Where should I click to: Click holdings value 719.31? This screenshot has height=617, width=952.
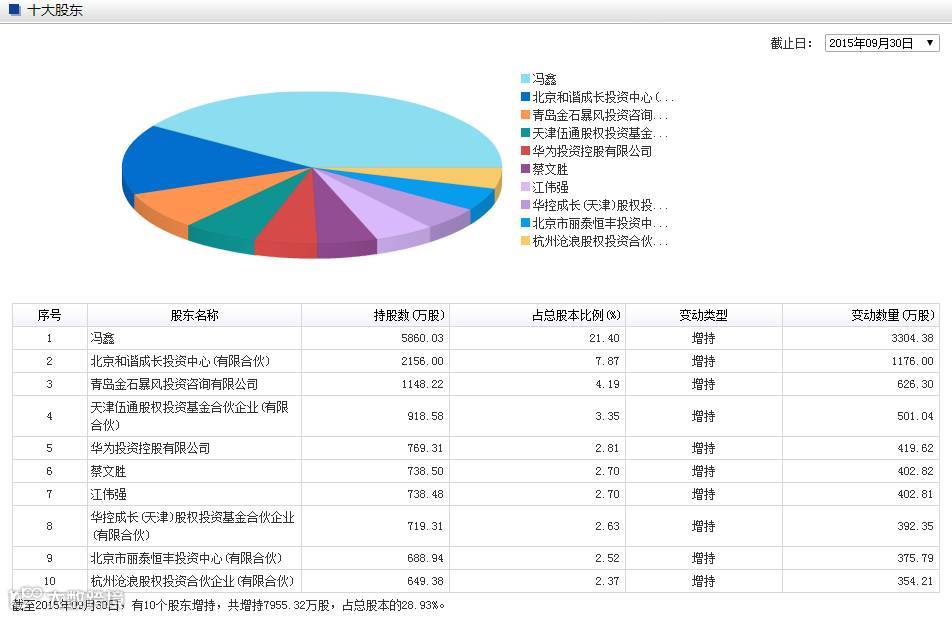coord(425,526)
